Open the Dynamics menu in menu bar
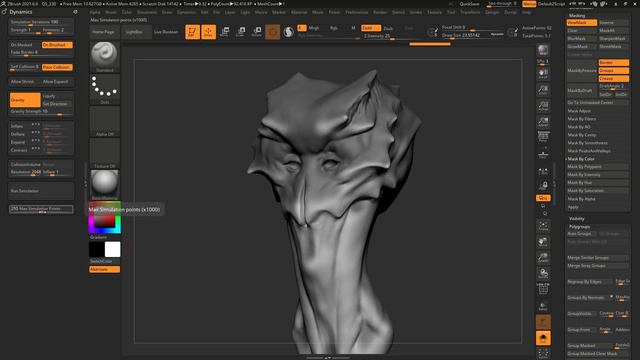 tap(187, 12)
